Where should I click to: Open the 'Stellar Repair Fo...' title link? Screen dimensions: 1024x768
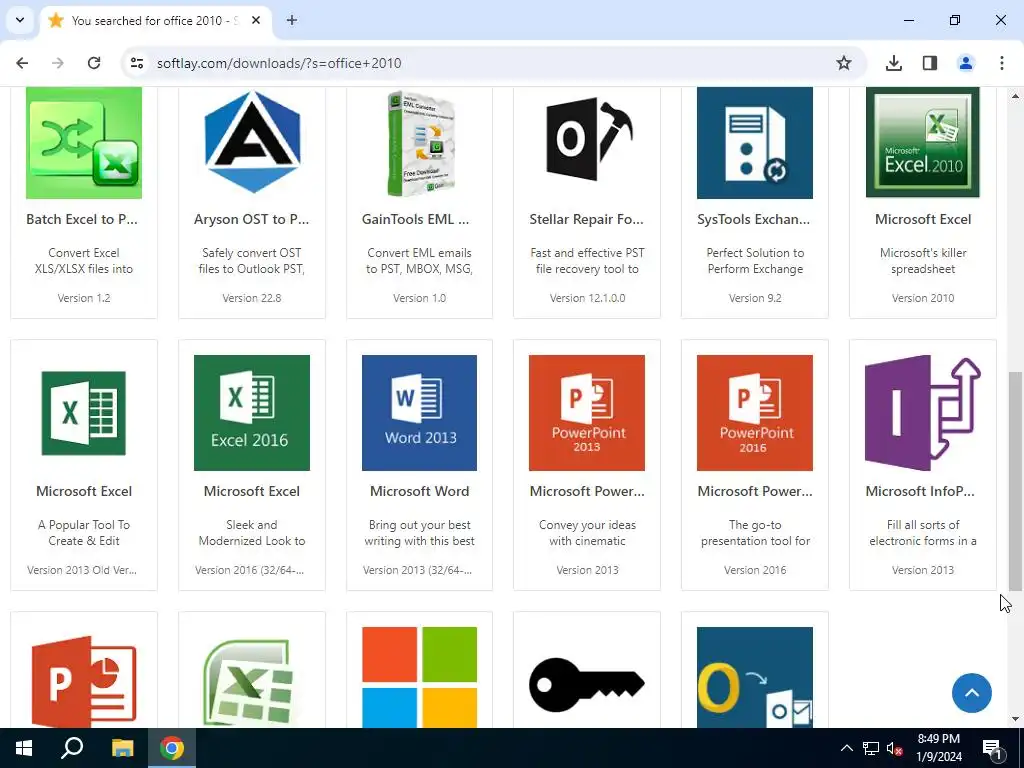click(x=586, y=219)
